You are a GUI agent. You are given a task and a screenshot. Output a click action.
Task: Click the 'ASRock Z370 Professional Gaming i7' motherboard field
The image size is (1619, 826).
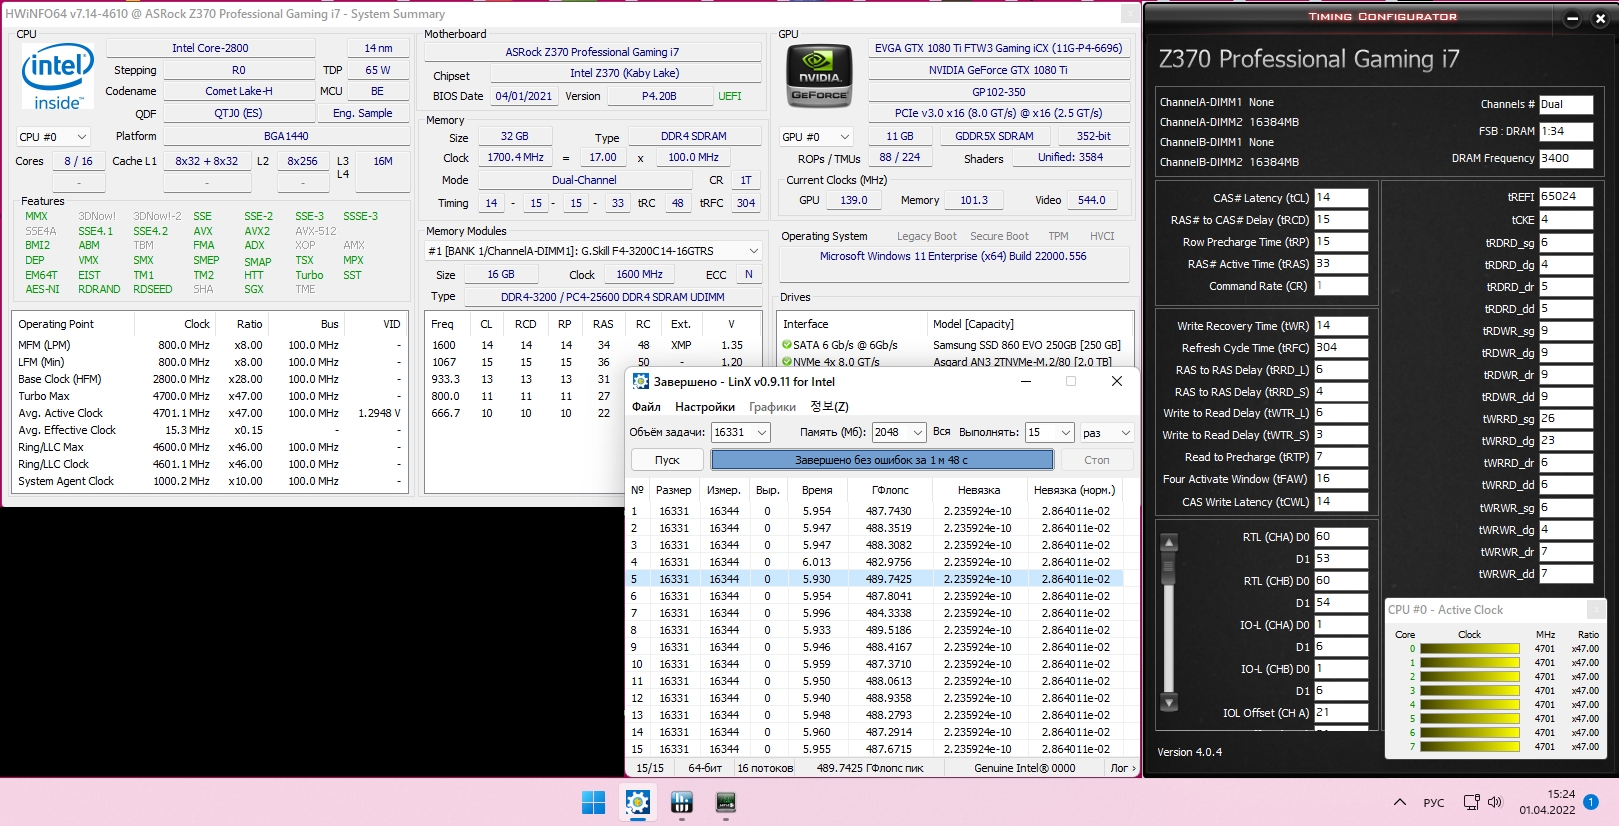coord(592,52)
